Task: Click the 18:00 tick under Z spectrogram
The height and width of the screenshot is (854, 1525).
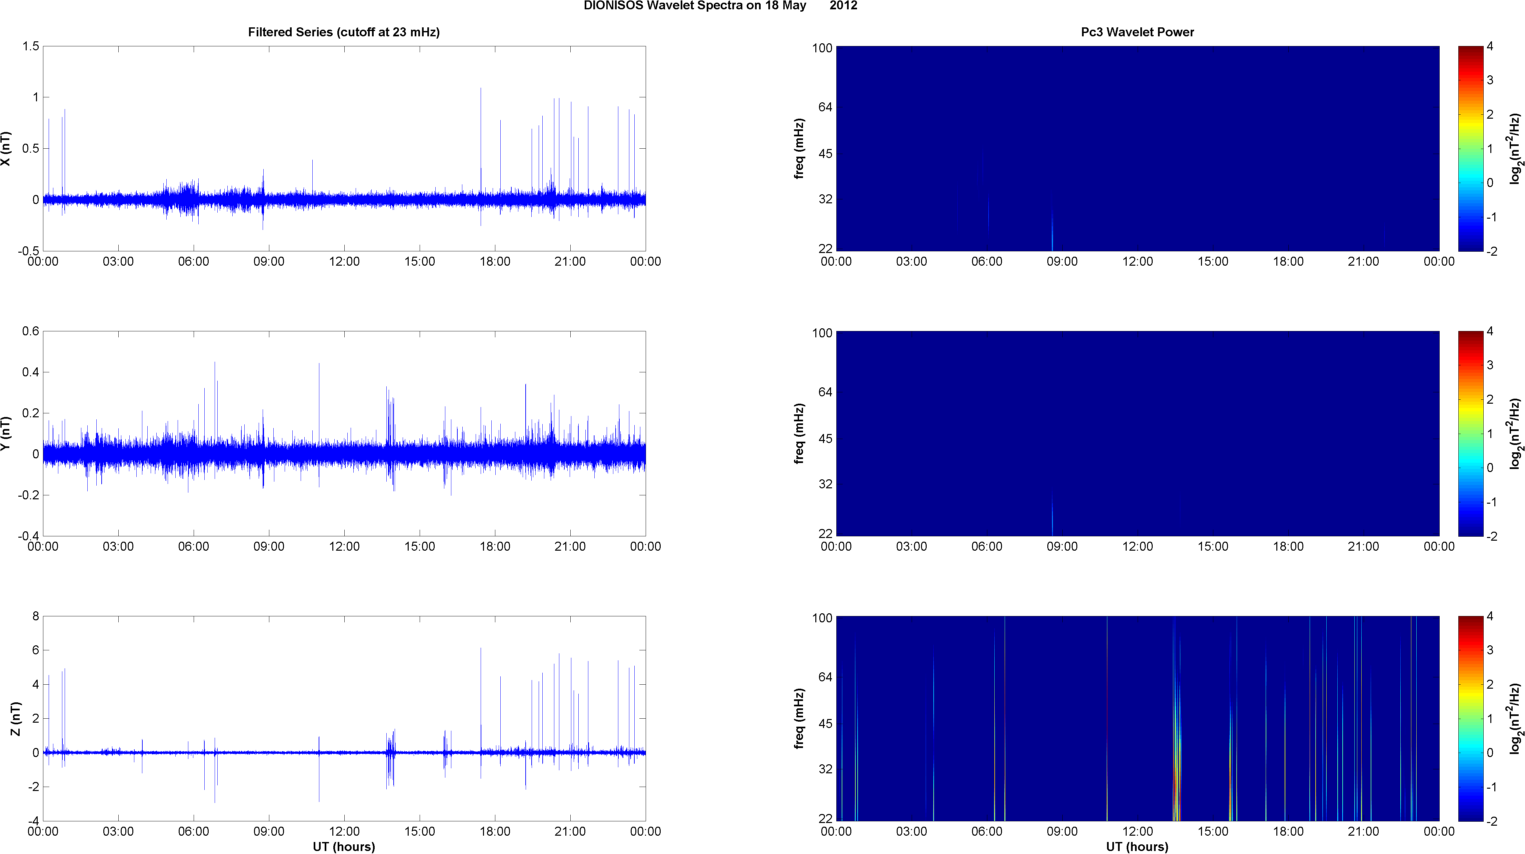Action: pyautogui.click(x=1288, y=831)
